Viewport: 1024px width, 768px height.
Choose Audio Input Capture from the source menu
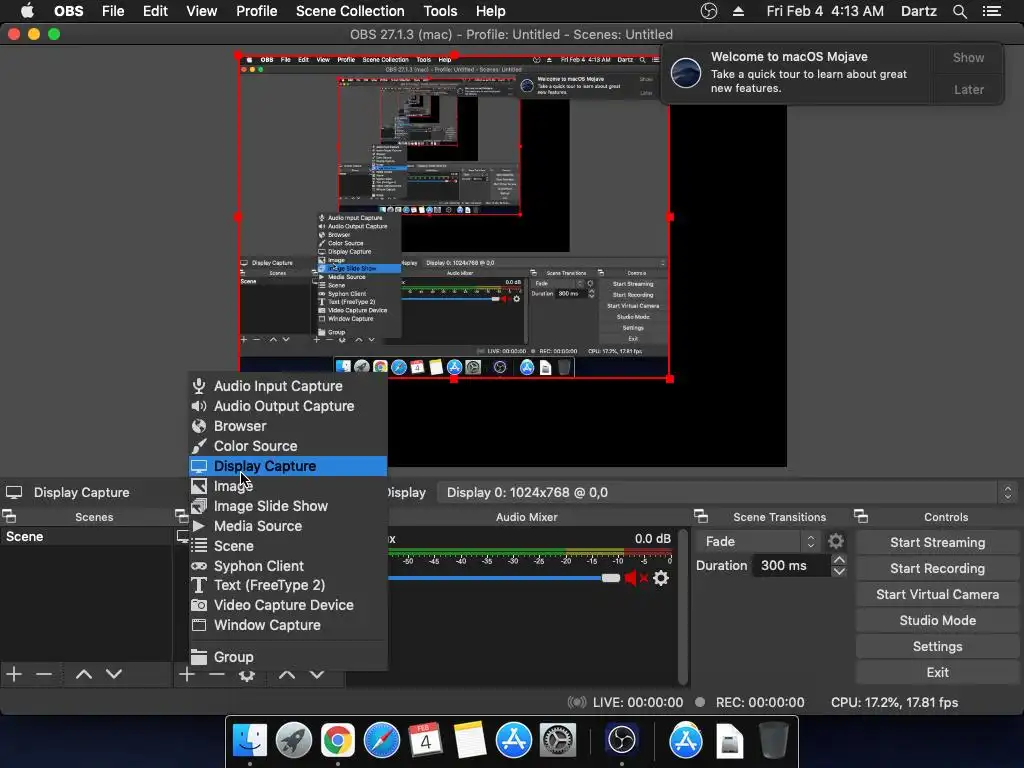(x=288, y=386)
